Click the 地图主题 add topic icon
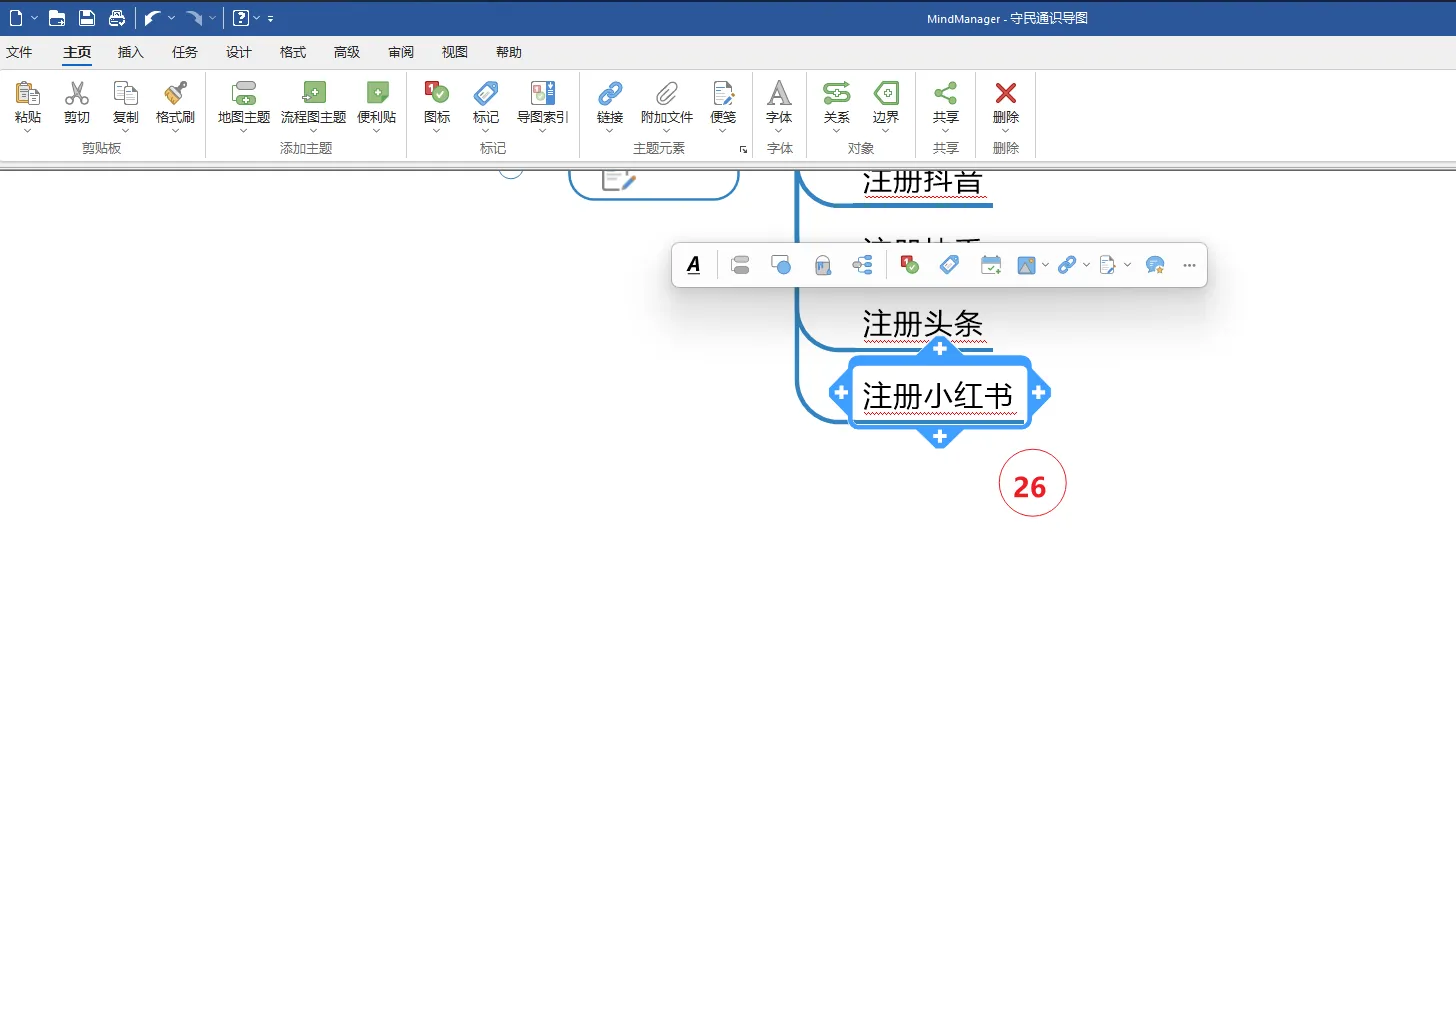The height and width of the screenshot is (1013, 1456). 244,94
